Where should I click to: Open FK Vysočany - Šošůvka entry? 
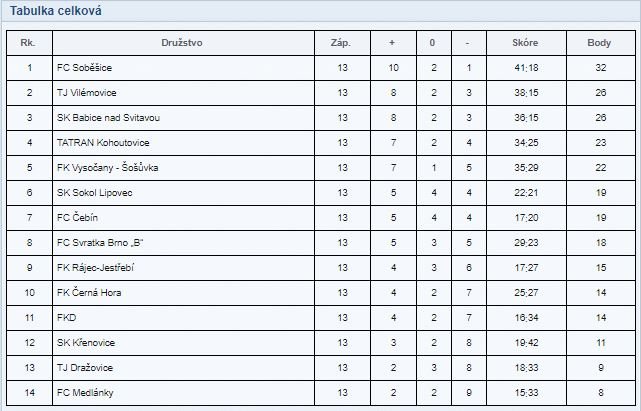click(108, 167)
